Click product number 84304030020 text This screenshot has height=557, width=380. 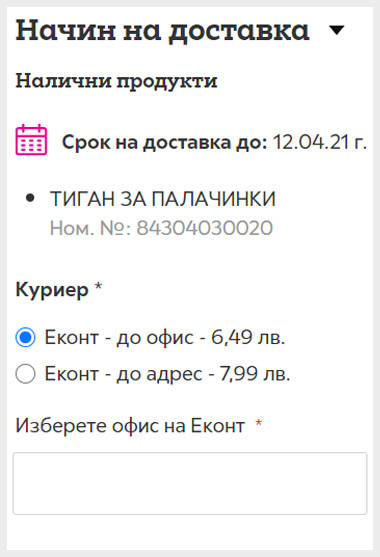coord(205,228)
